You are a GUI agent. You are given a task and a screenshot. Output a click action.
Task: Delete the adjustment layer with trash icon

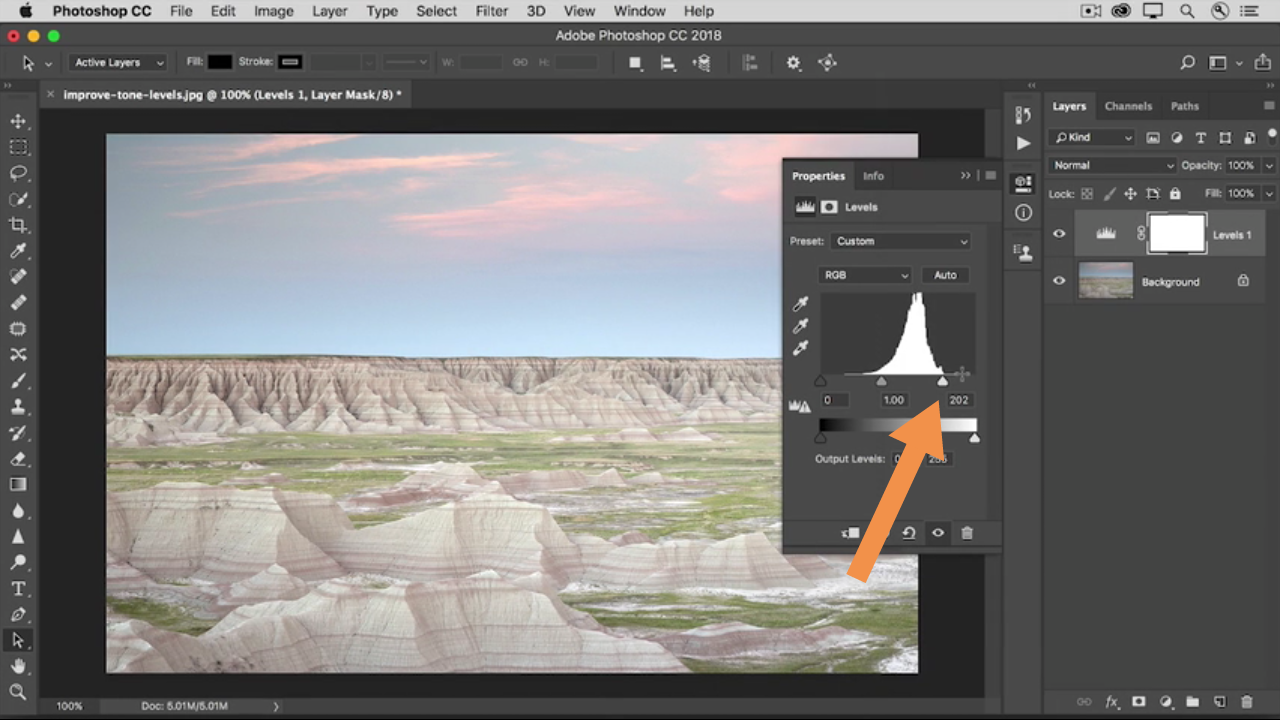[967, 533]
